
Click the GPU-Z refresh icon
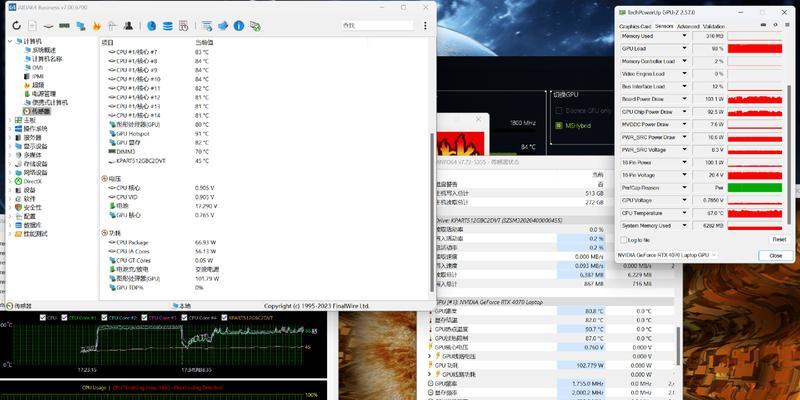click(x=775, y=24)
